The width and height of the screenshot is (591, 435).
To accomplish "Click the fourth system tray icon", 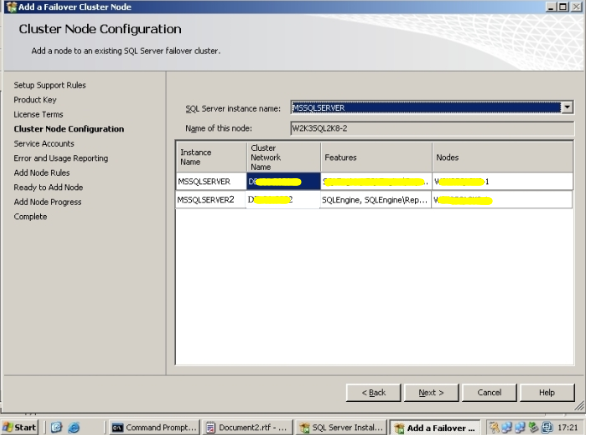I will coord(533,427).
